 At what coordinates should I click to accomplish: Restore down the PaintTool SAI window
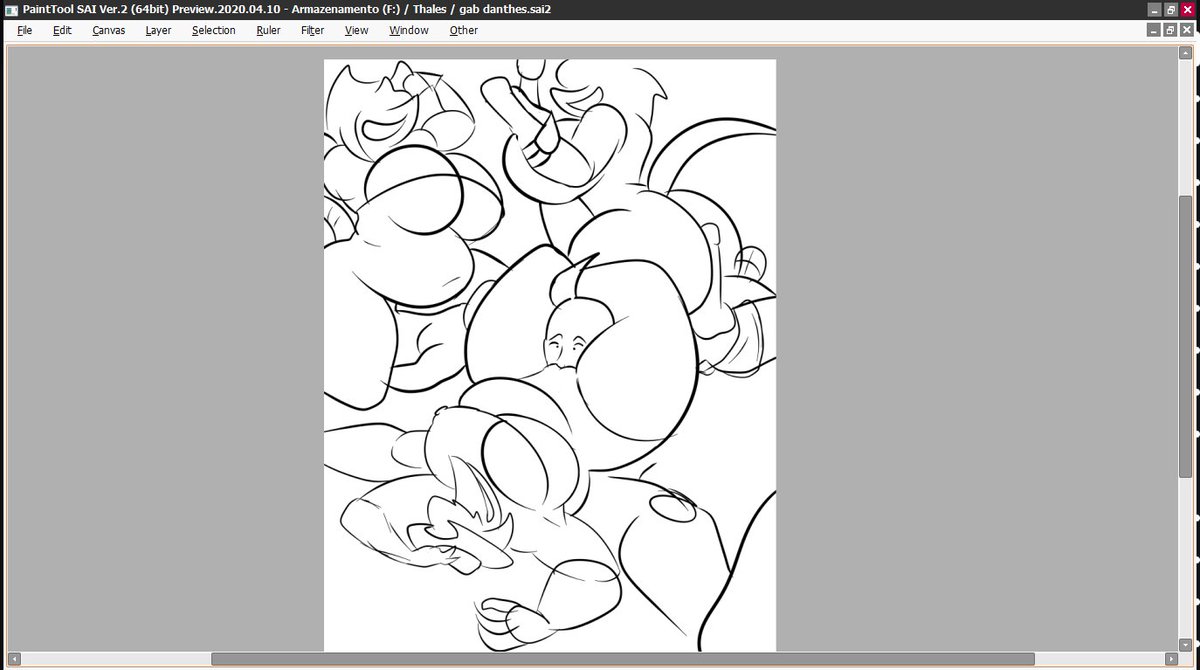[1171, 9]
